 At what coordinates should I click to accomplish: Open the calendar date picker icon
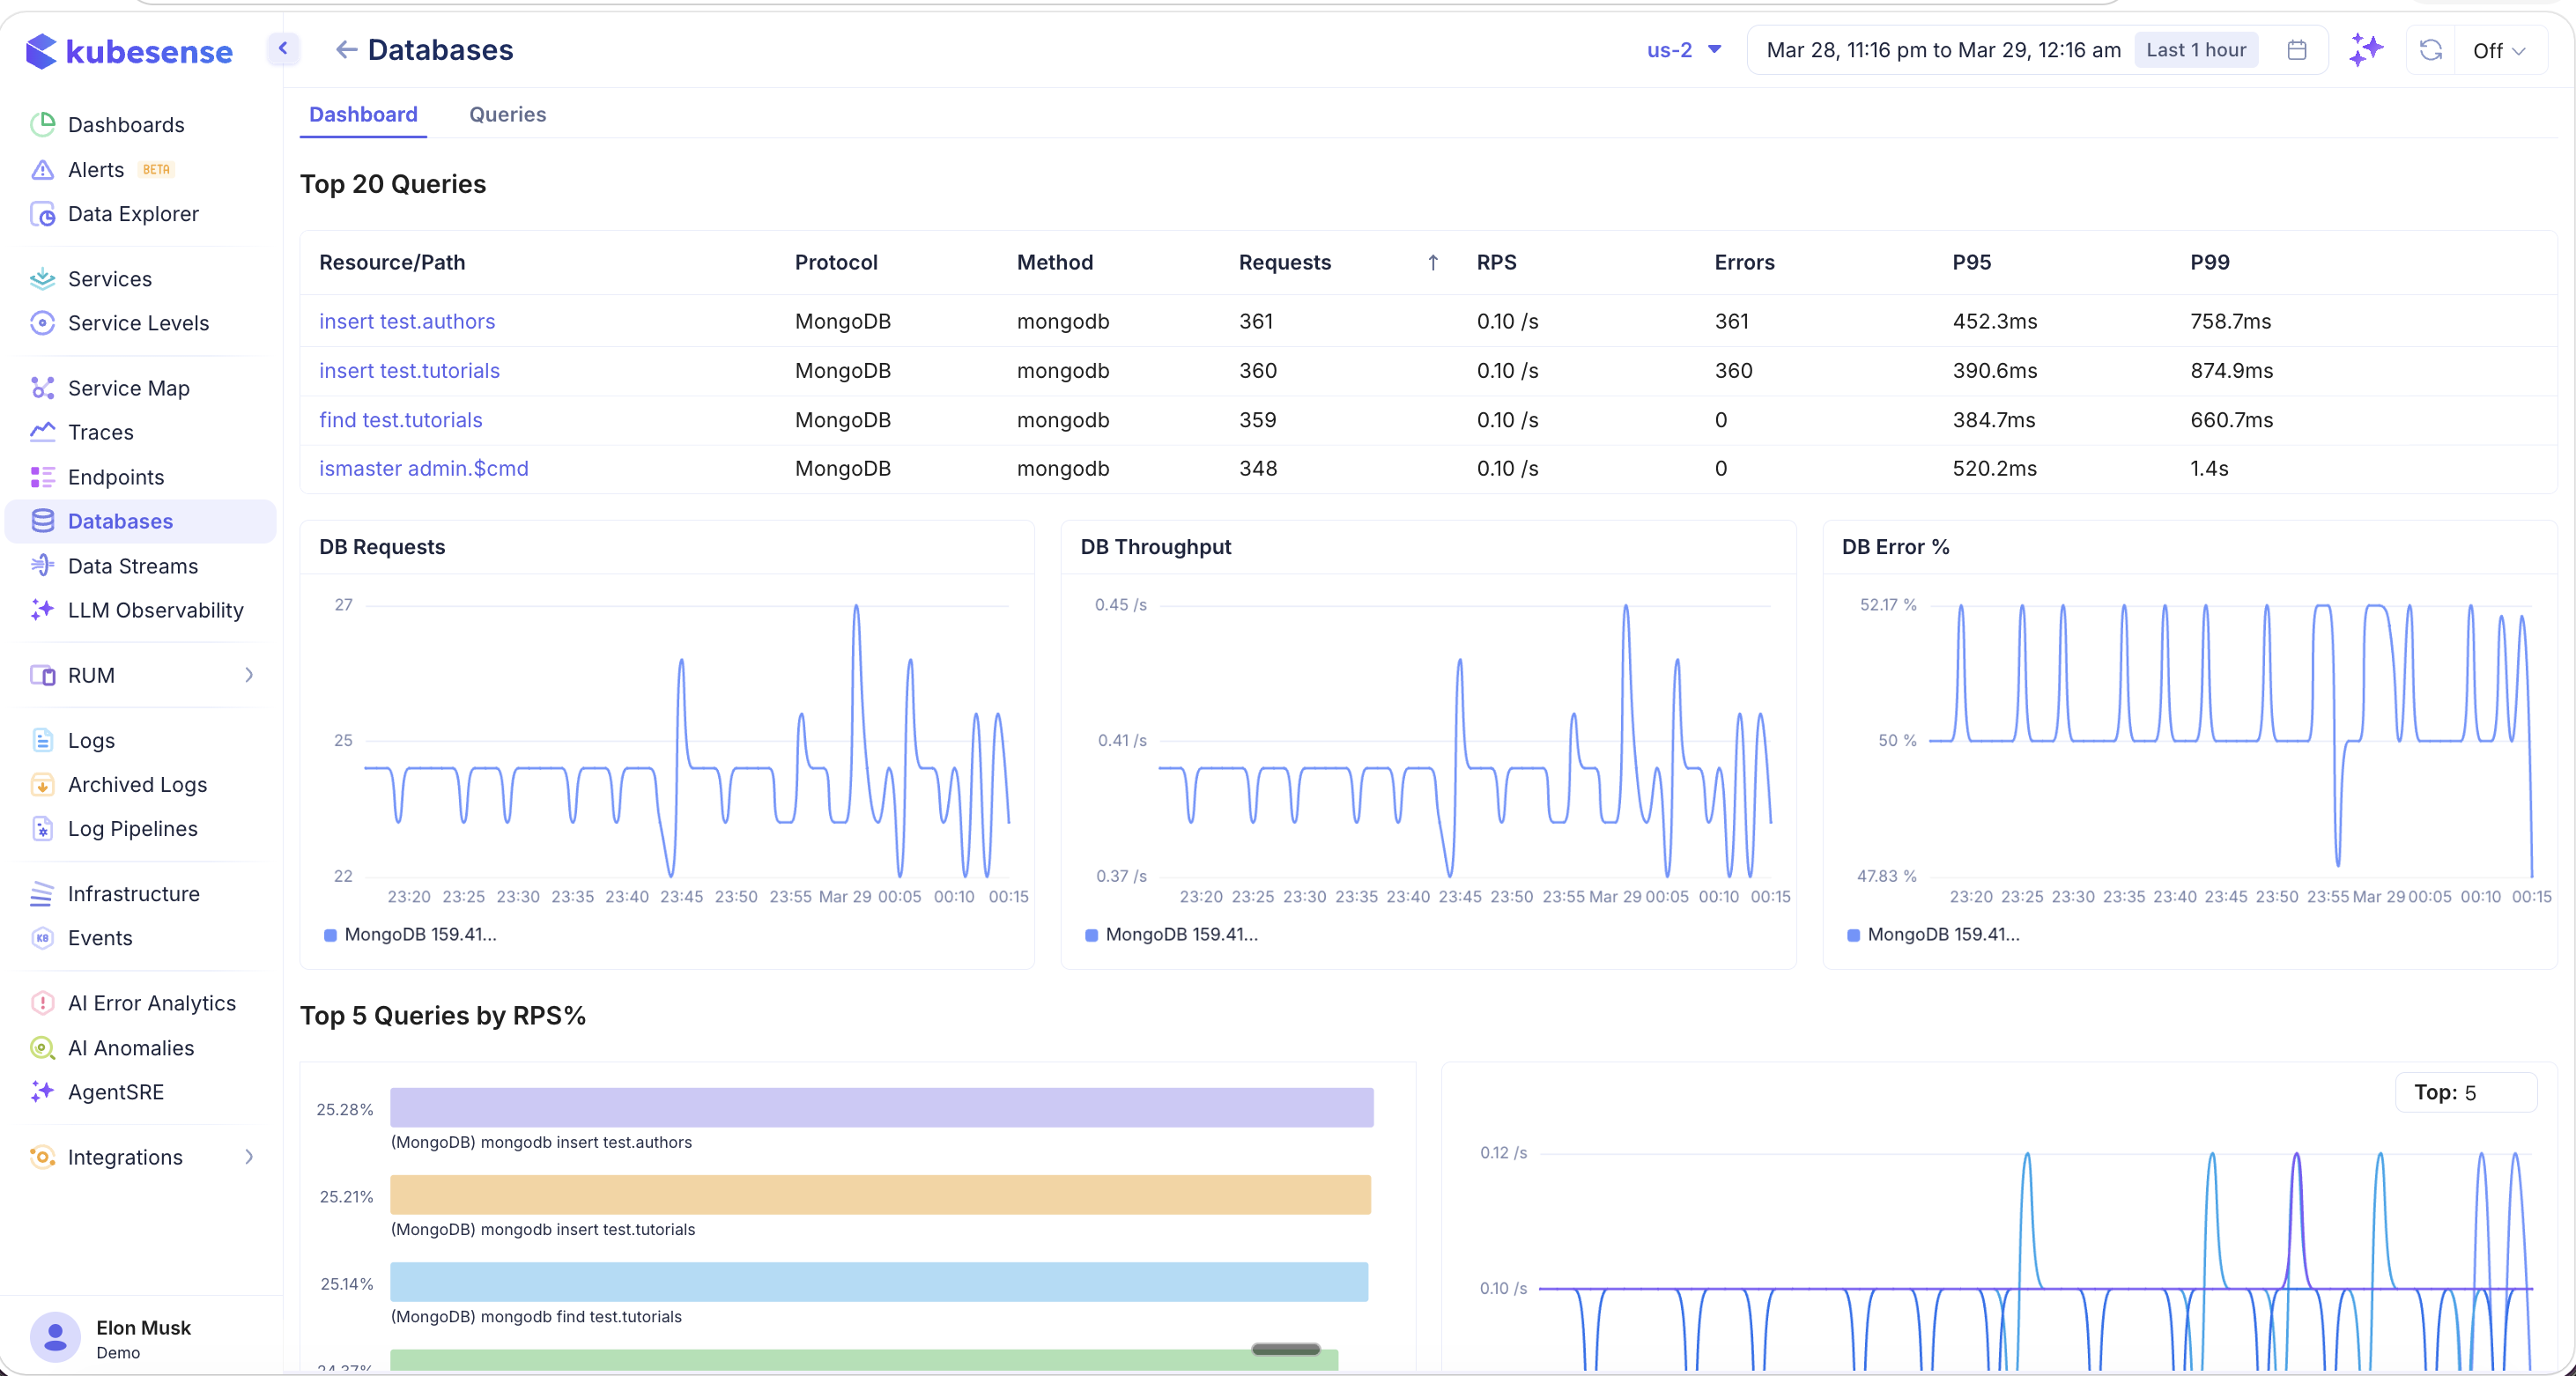2297,49
